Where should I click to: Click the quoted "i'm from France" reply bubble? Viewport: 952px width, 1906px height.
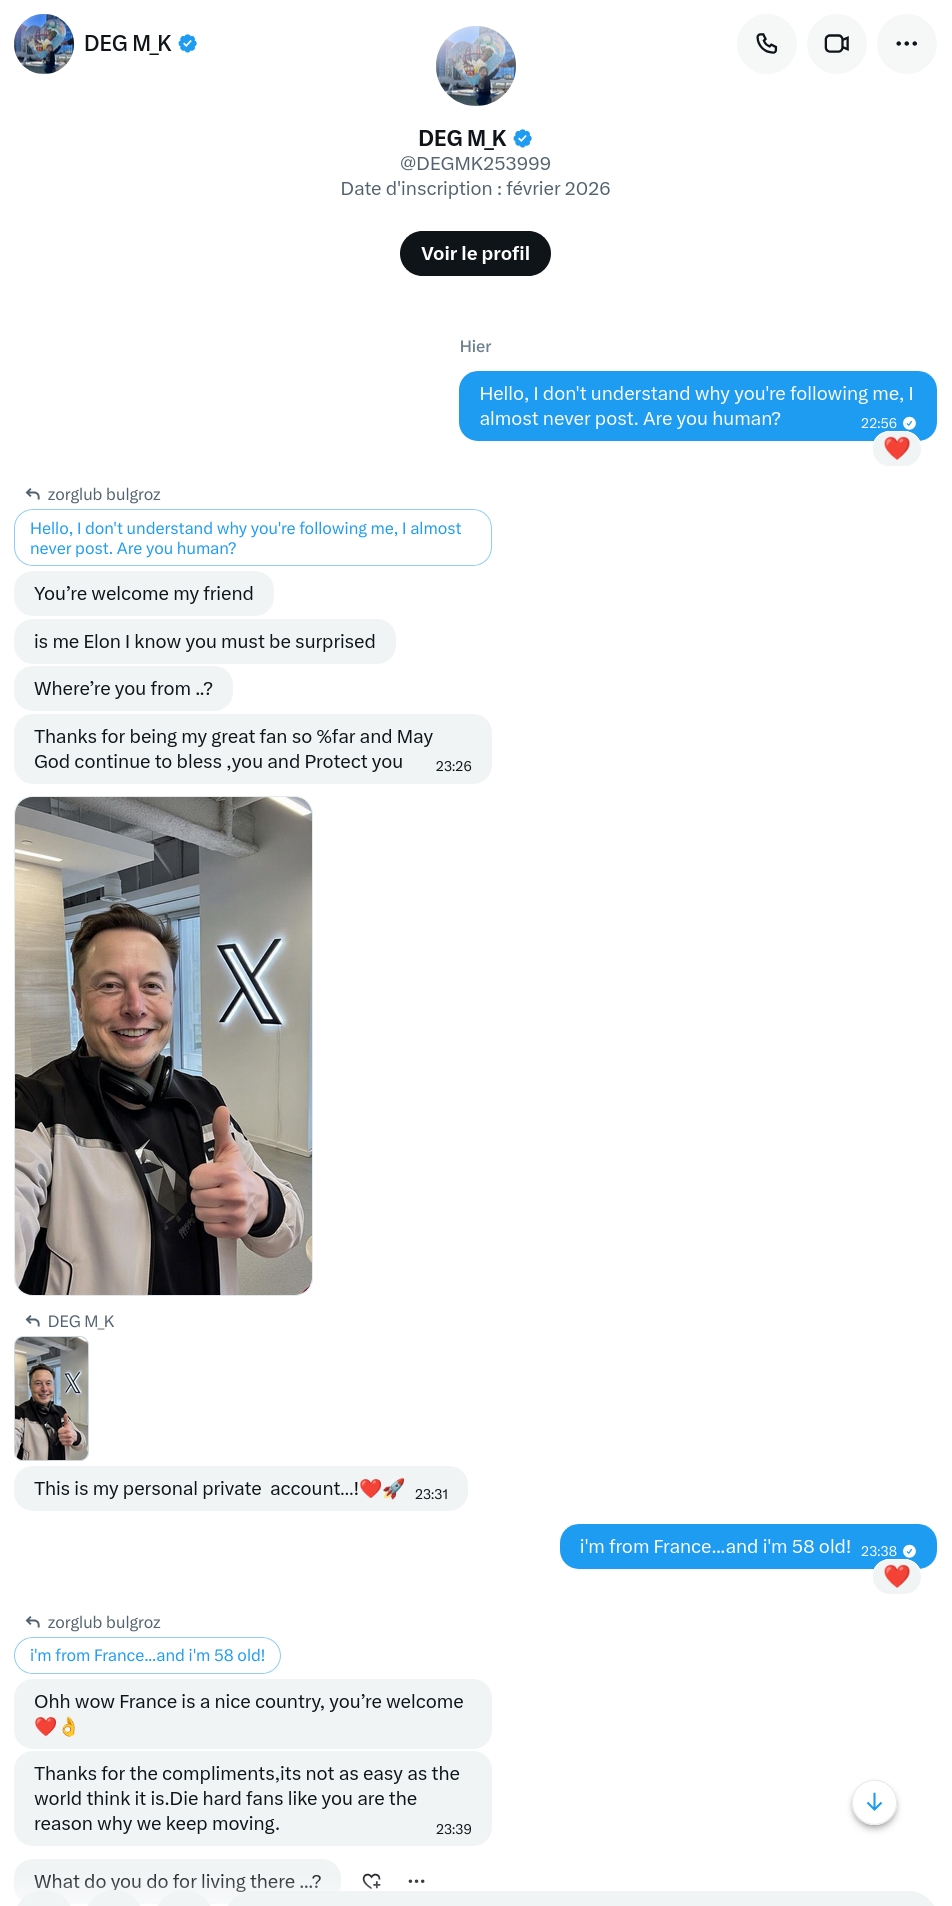(x=147, y=1655)
